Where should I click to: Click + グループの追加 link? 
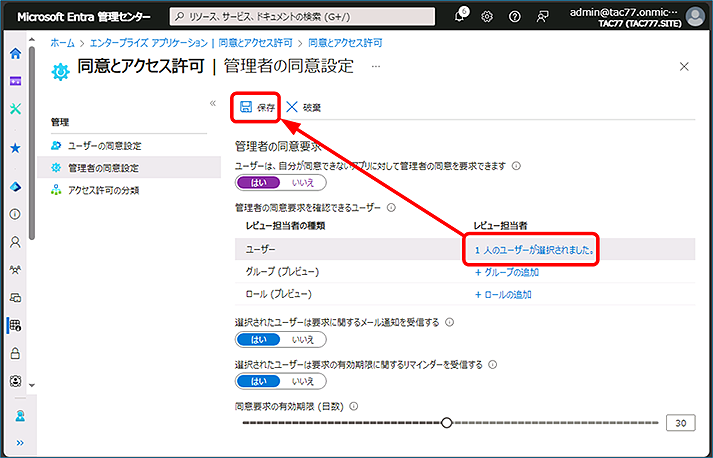click(507, 272)
